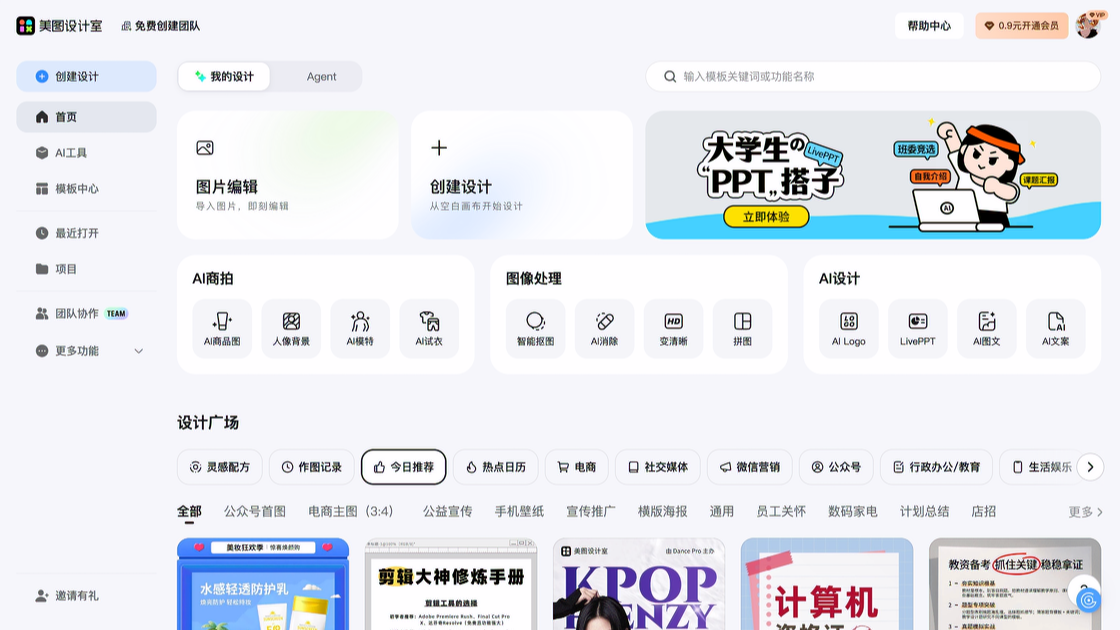Click the 创建设计 sidebar button
1120x630 pixels.
click(86, 77)
